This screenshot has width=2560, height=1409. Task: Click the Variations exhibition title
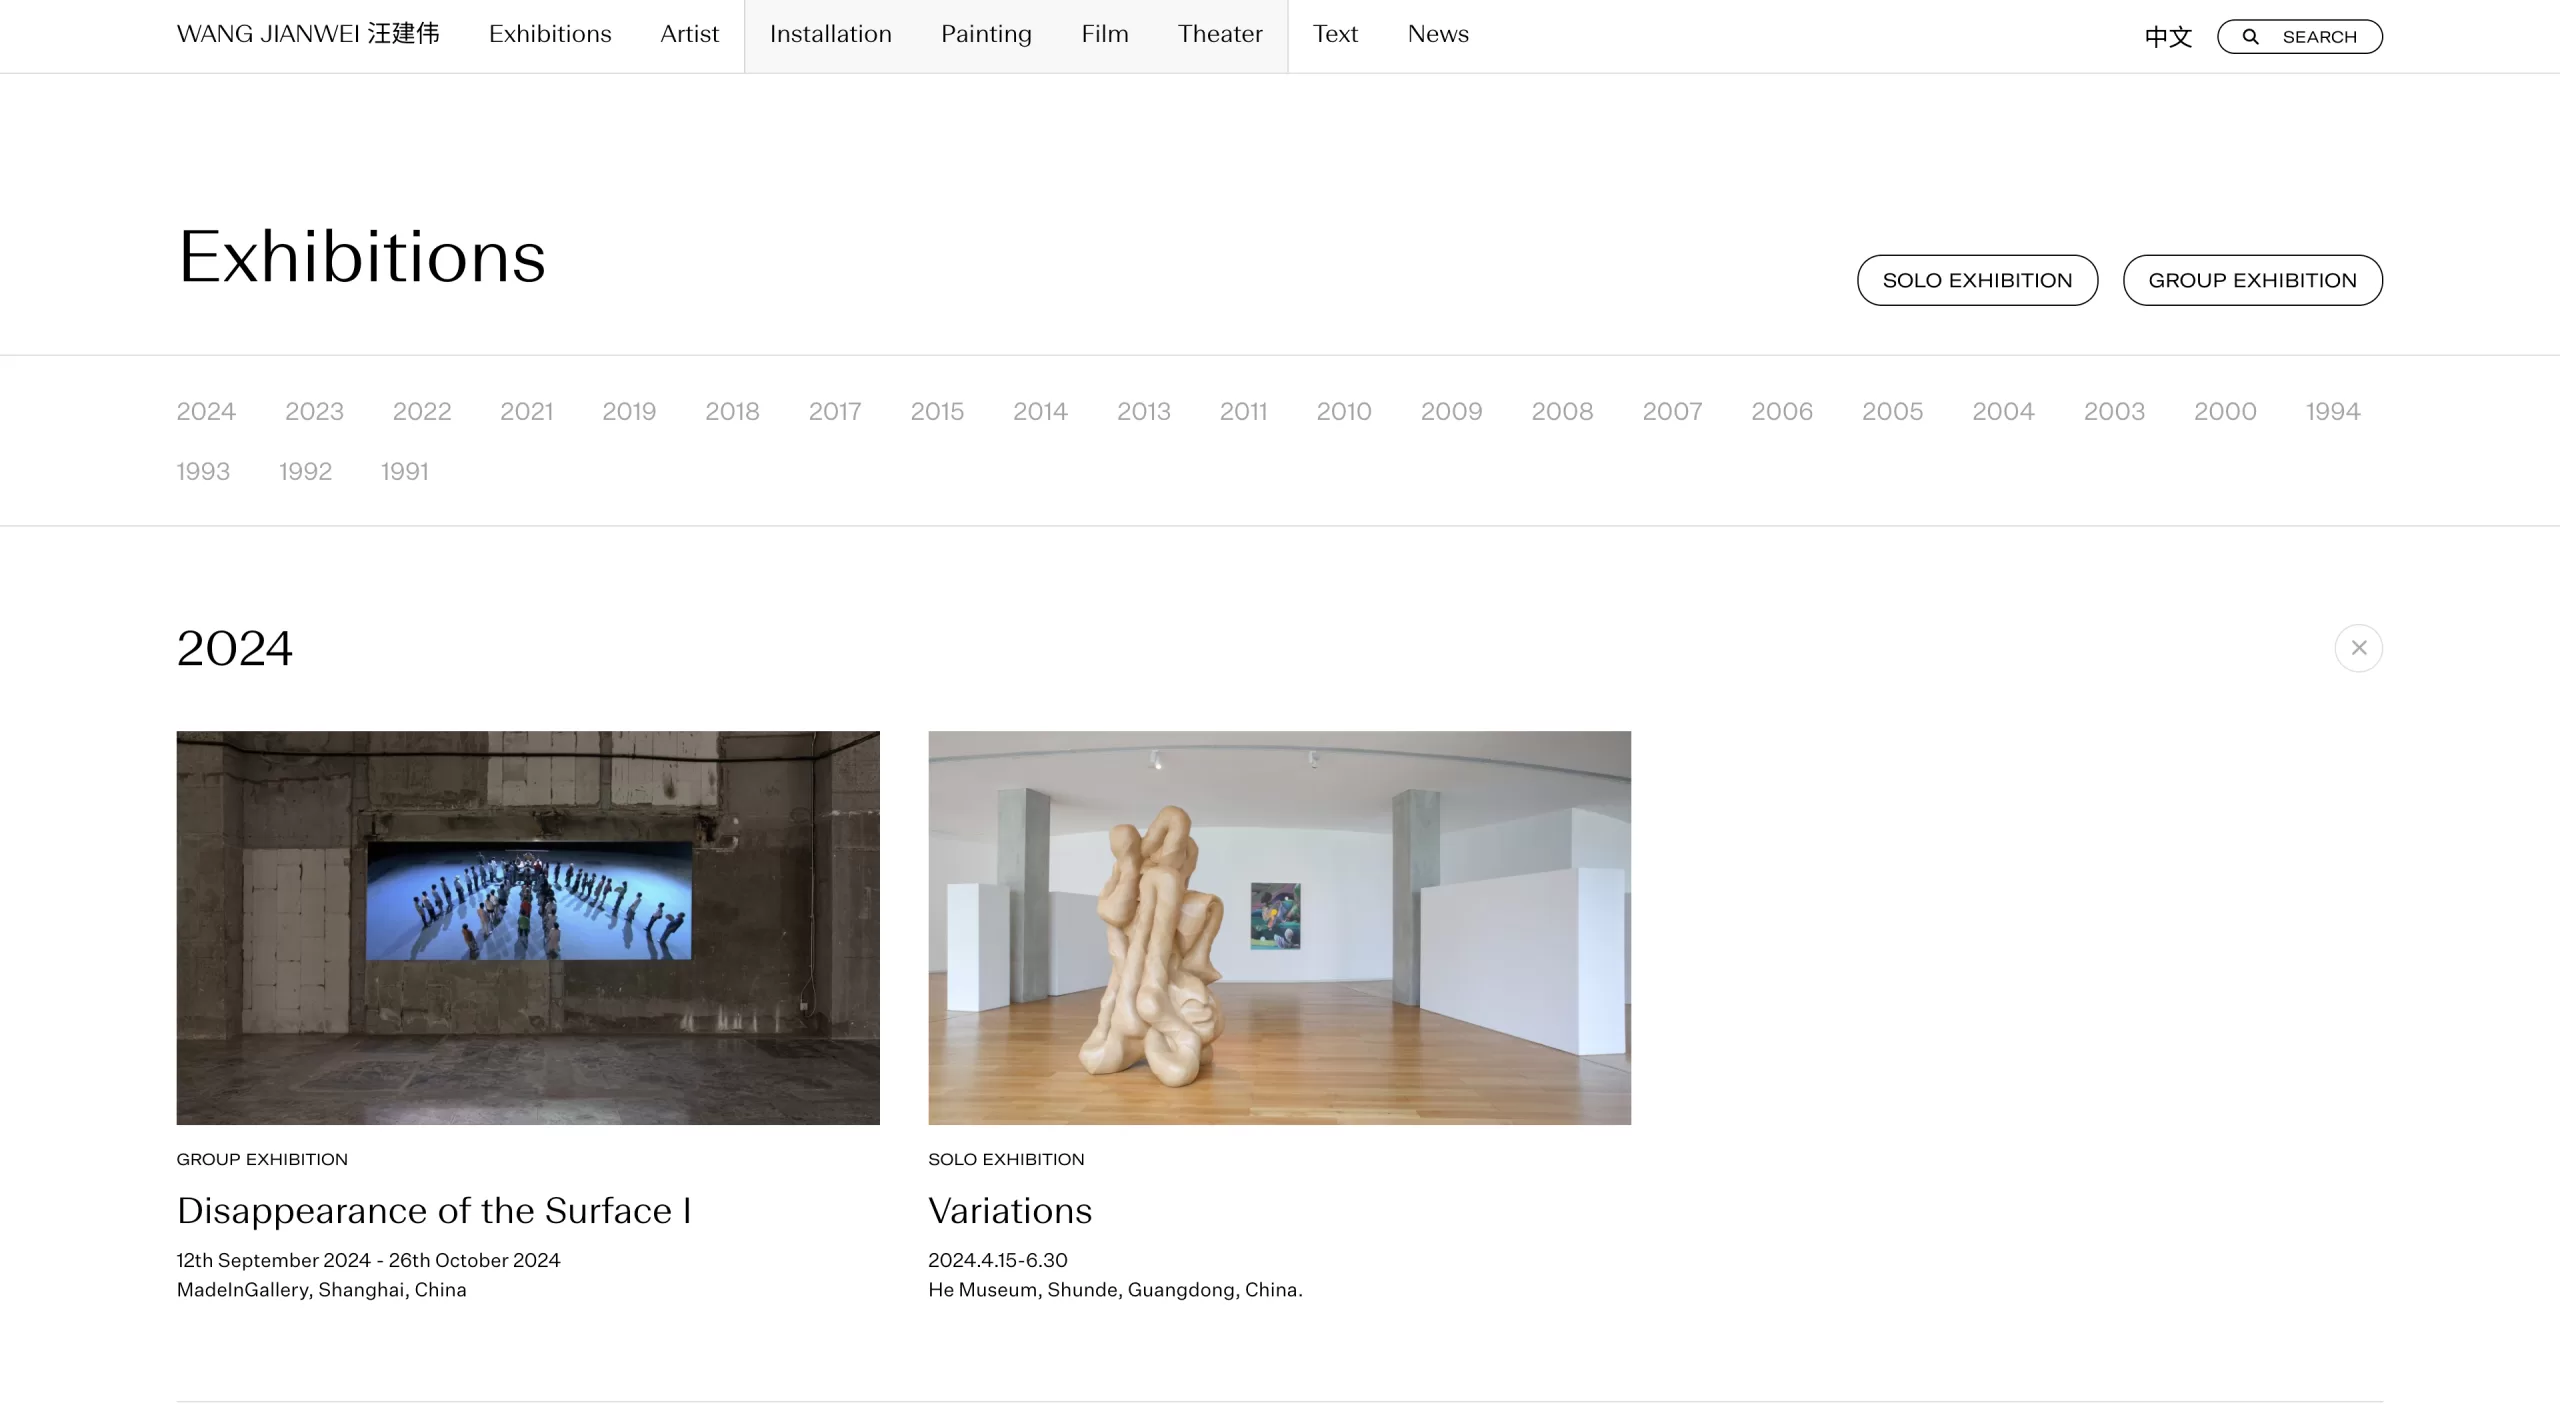click(1010, 1211)
